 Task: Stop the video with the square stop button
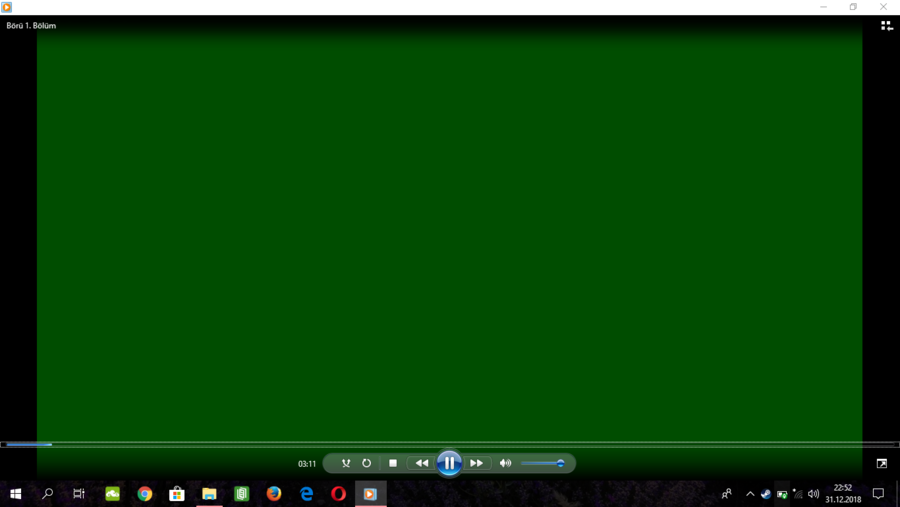[393, 463]
